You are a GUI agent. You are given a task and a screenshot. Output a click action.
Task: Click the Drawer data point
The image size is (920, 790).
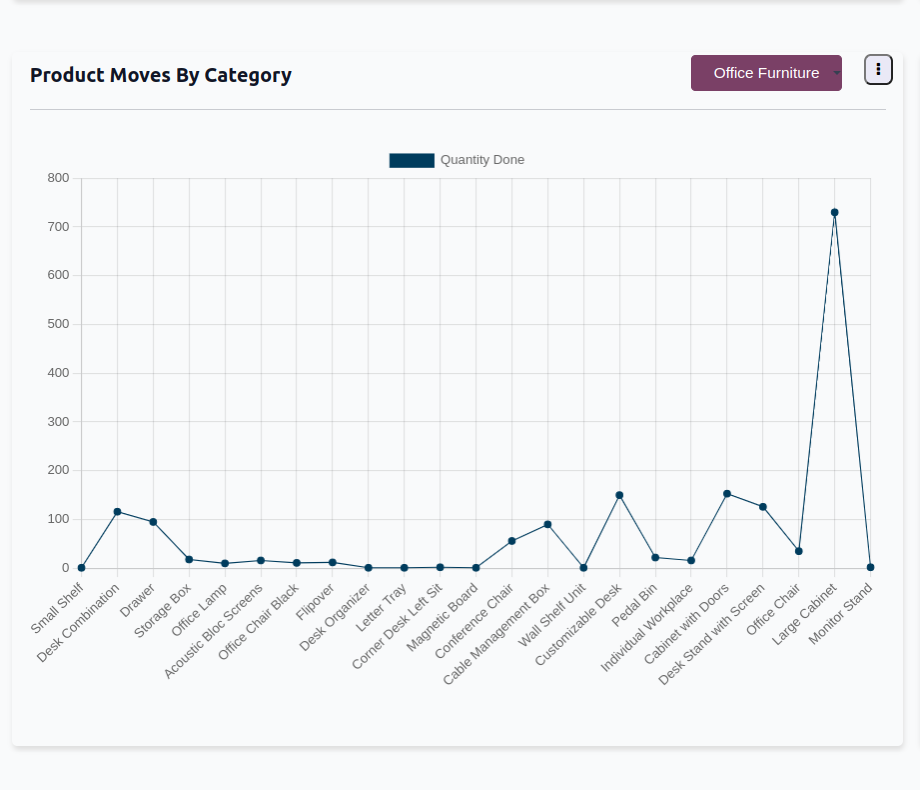click(x=153, y=522)
